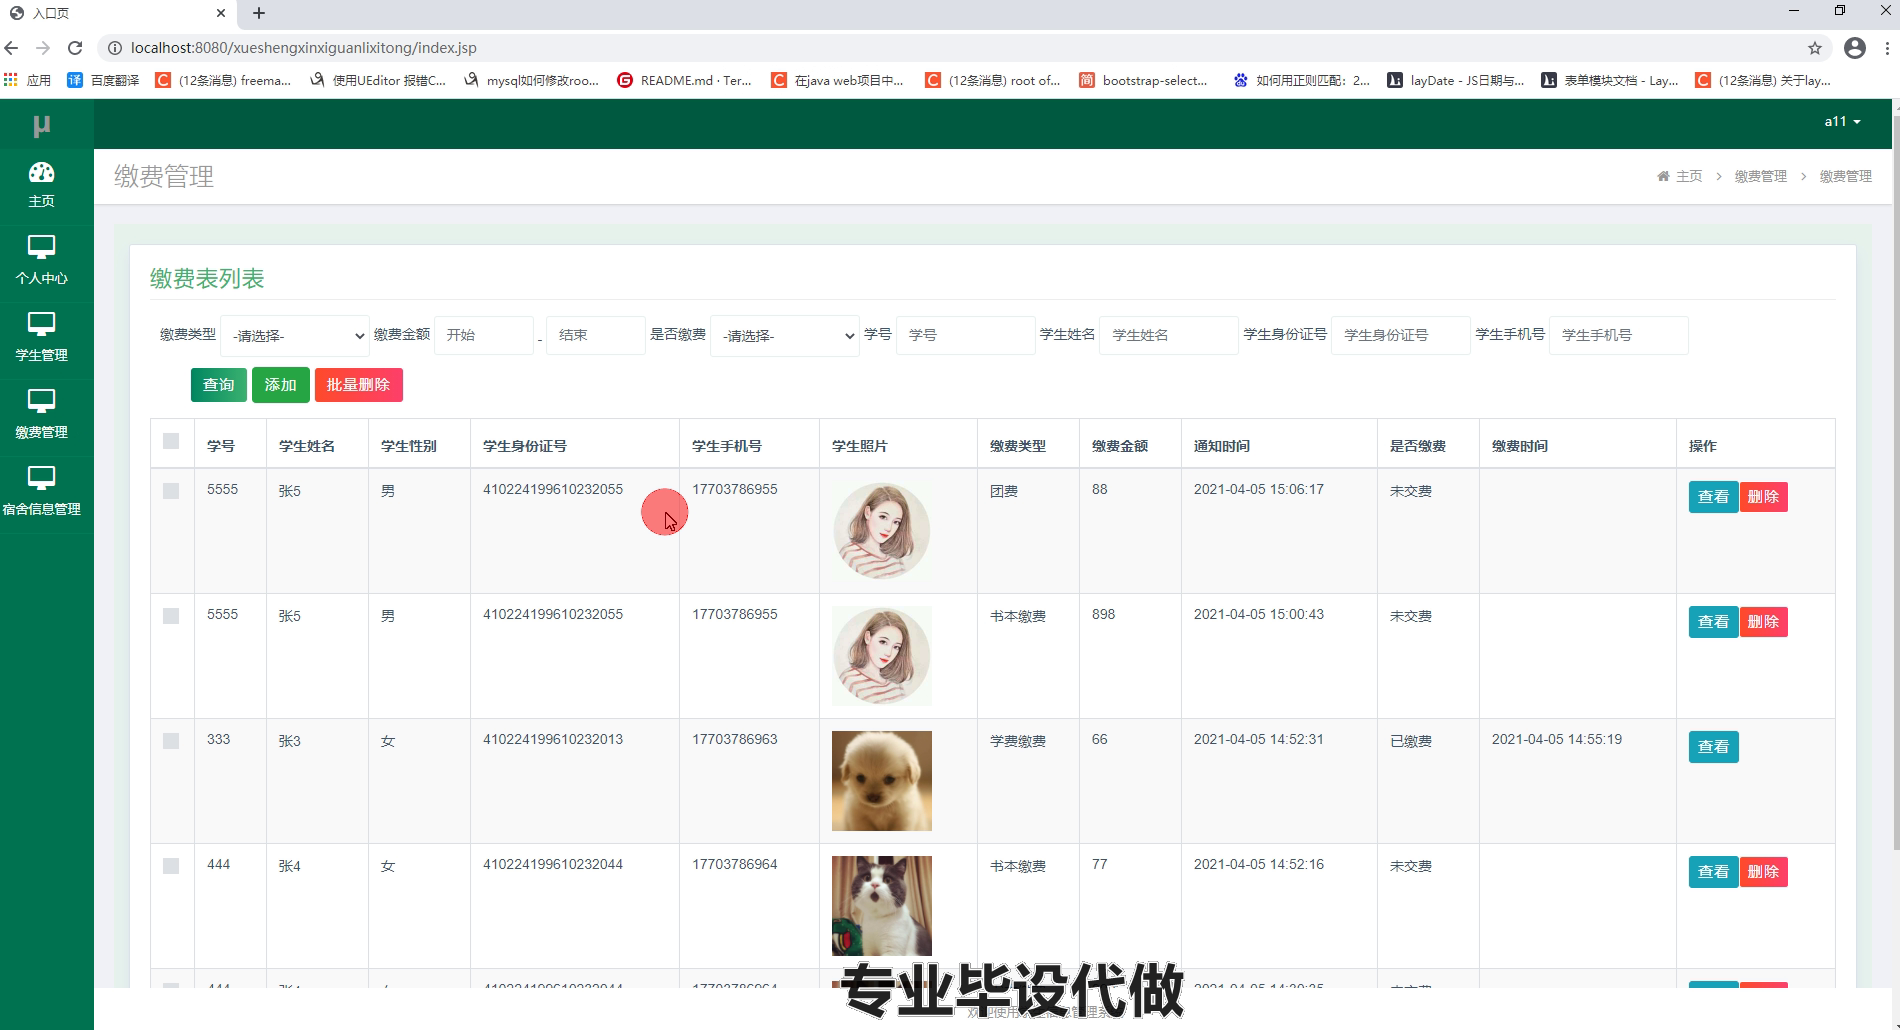The height and width of the screenshot is (1030, 1900).
Task: View the 书本缴费 898 record
Action: tap(1713, 622)
